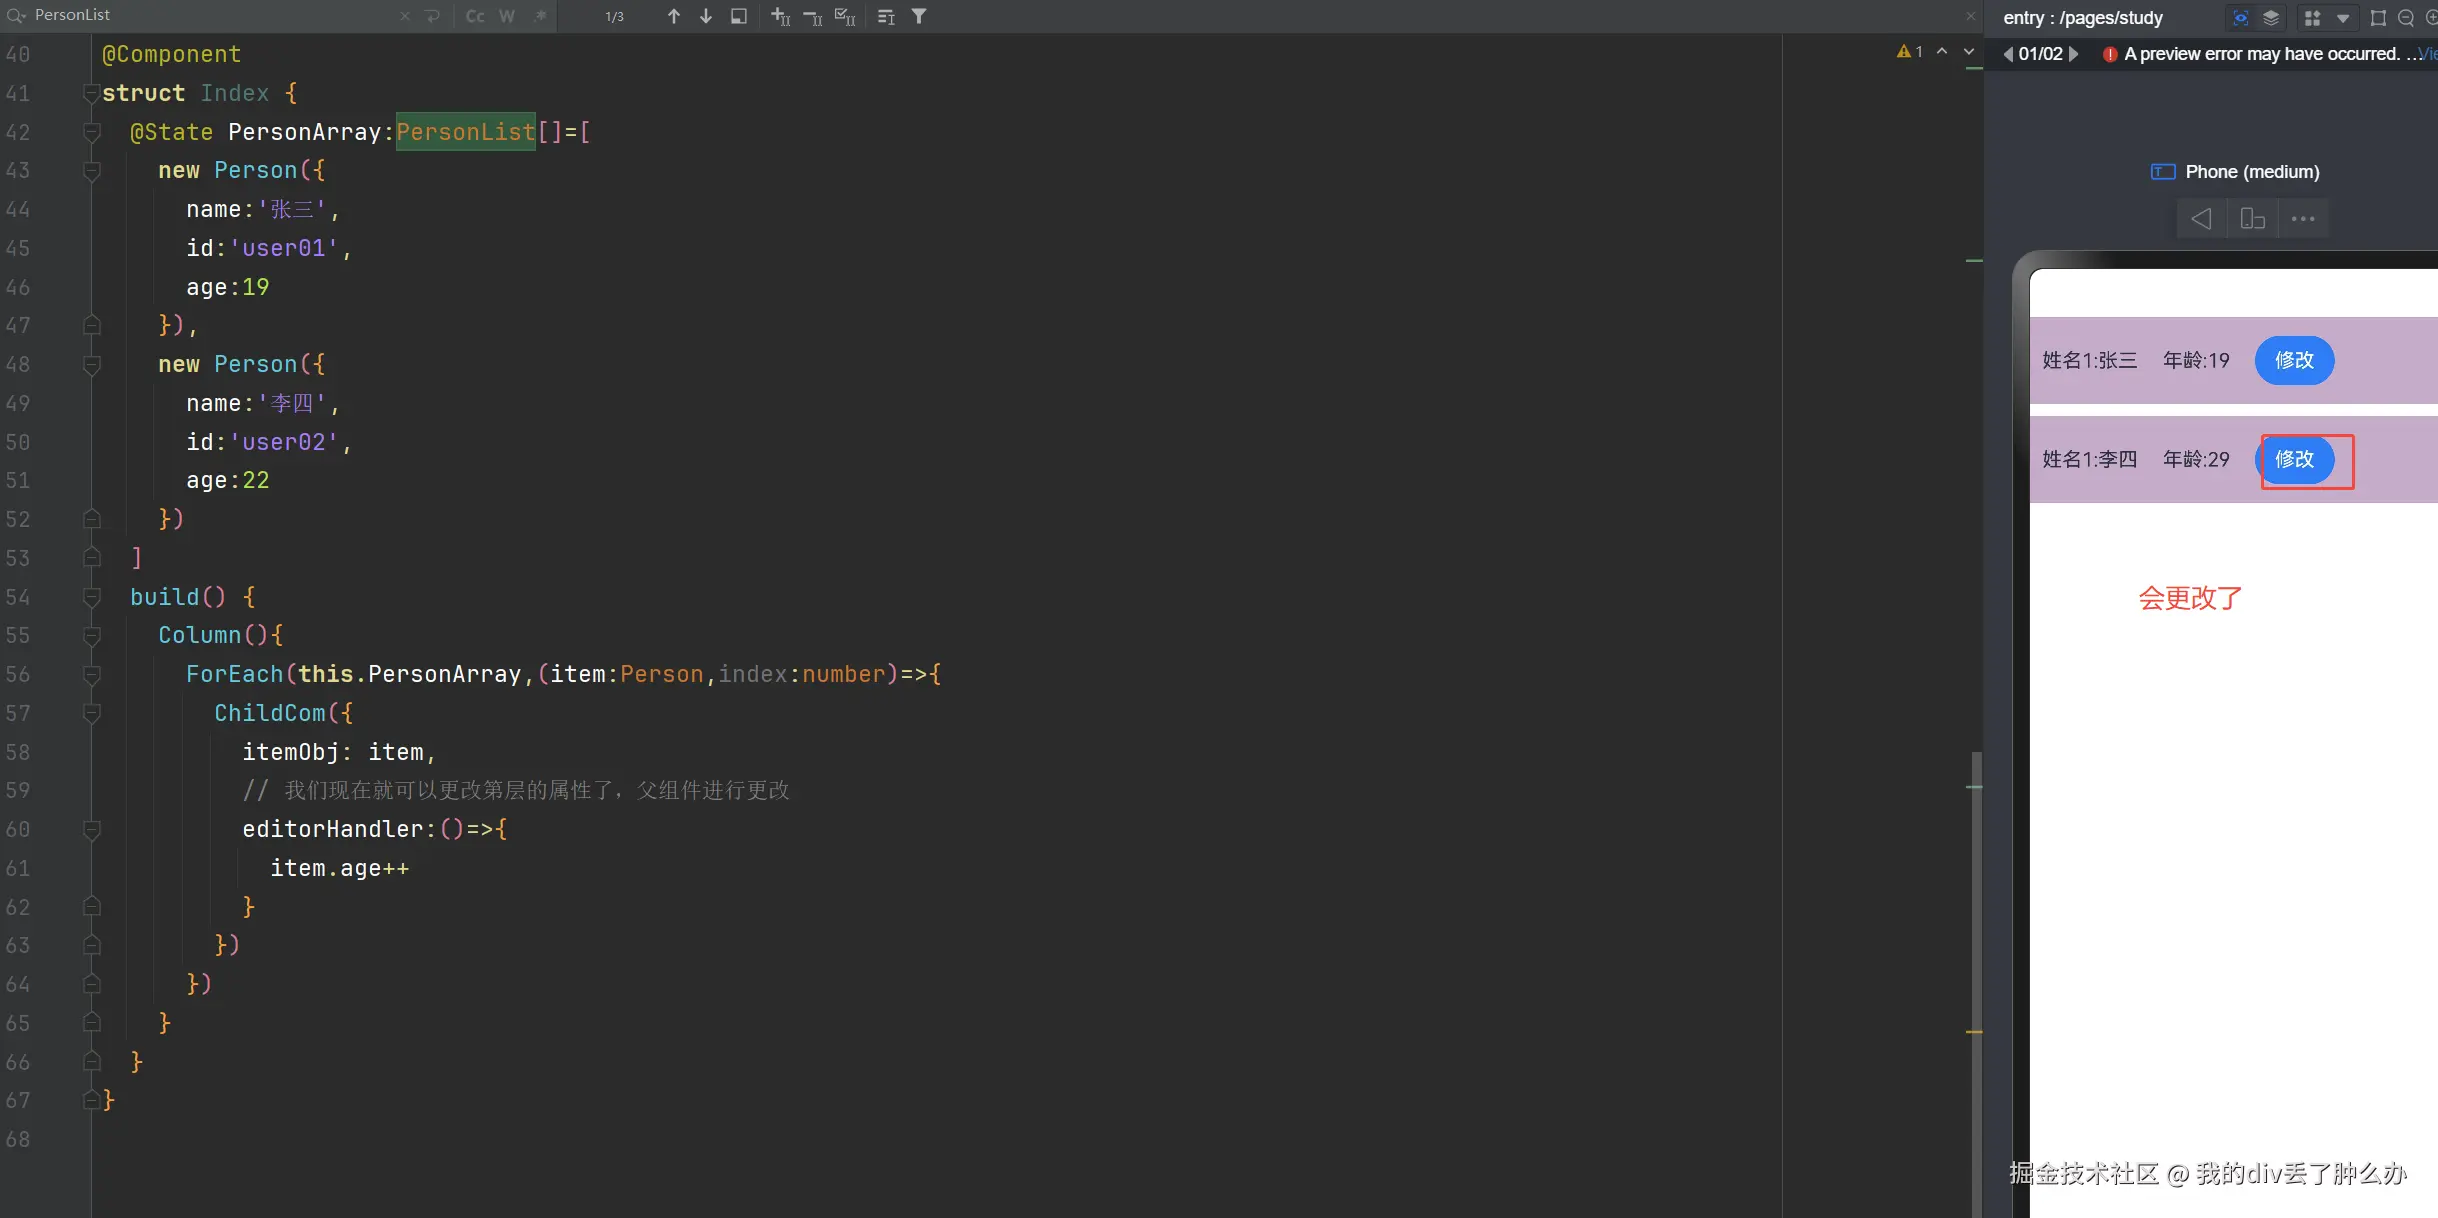Viewport: 2438px width, 1218px height.
Task: Go to next preview page arrow
Action: coord(2074,54)
